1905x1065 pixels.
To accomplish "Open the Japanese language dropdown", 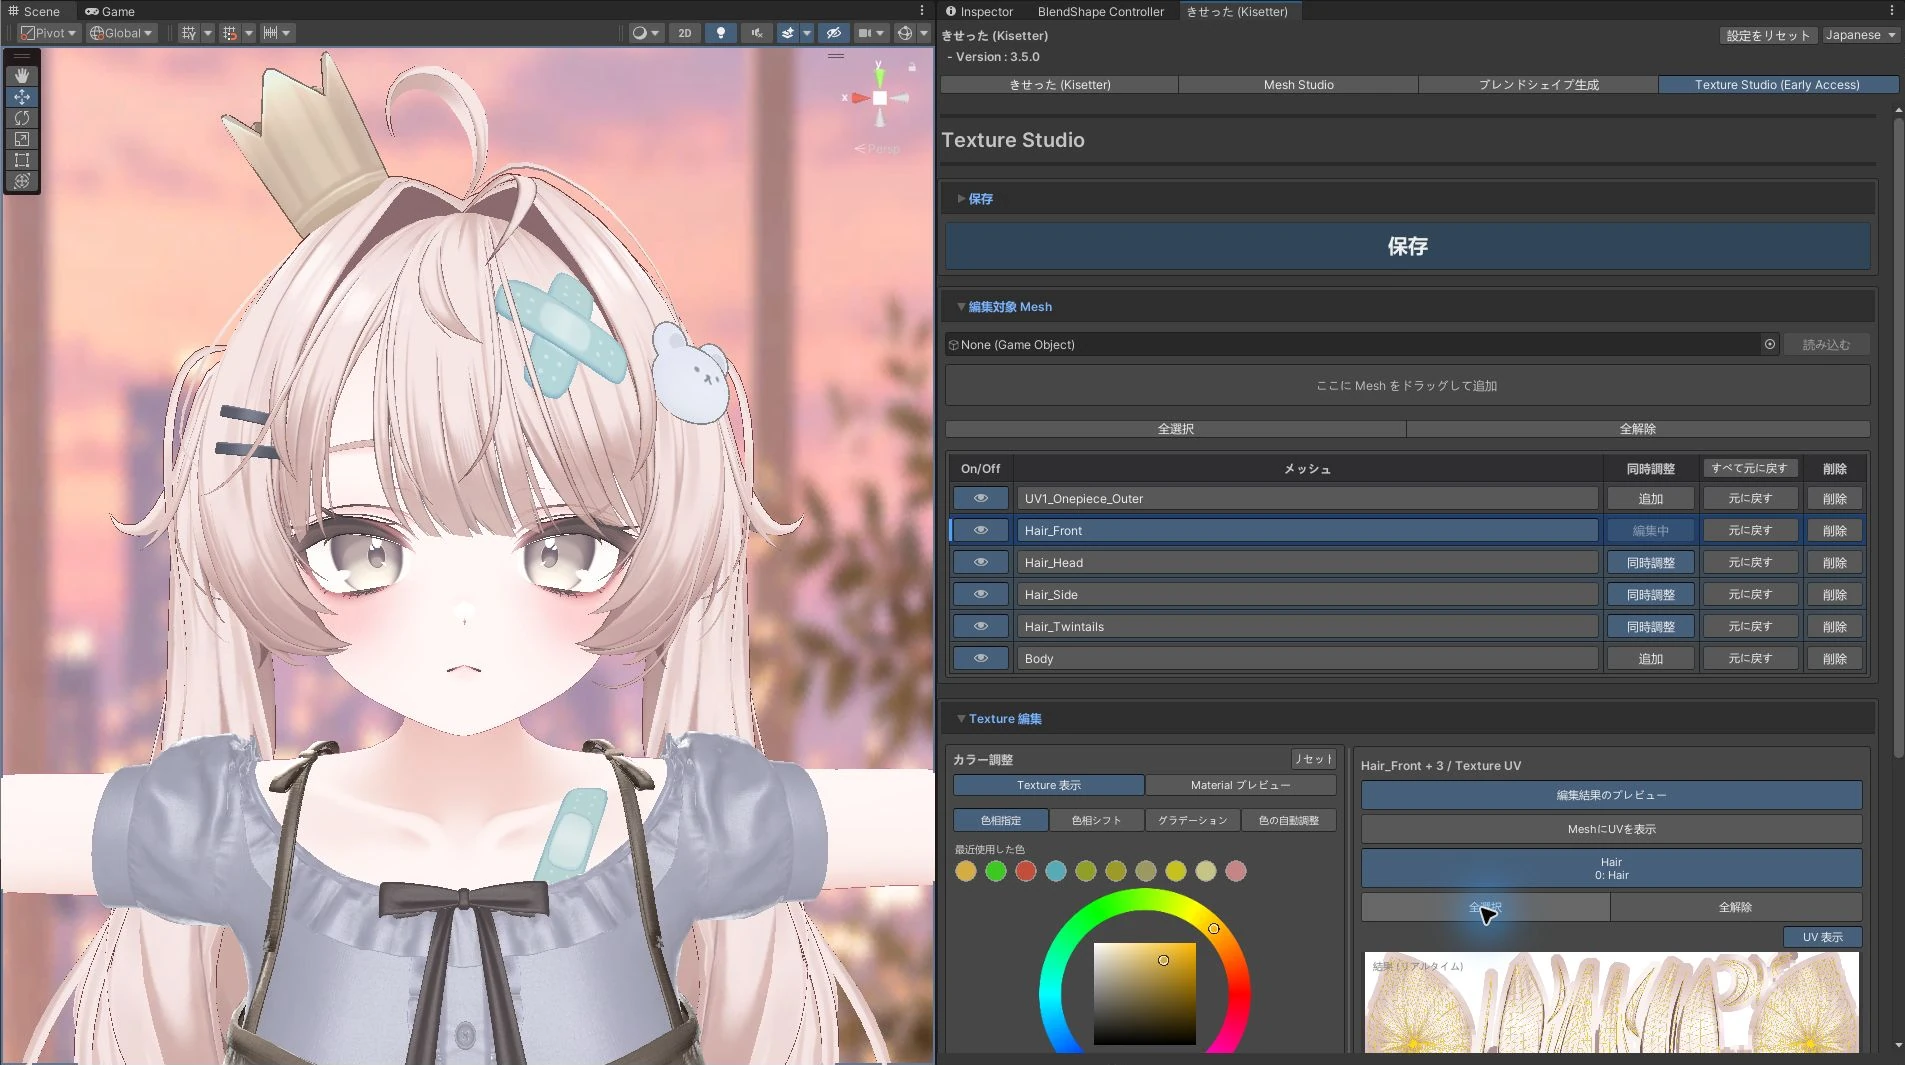I will pyautogui.click(x=1860, y=35).
